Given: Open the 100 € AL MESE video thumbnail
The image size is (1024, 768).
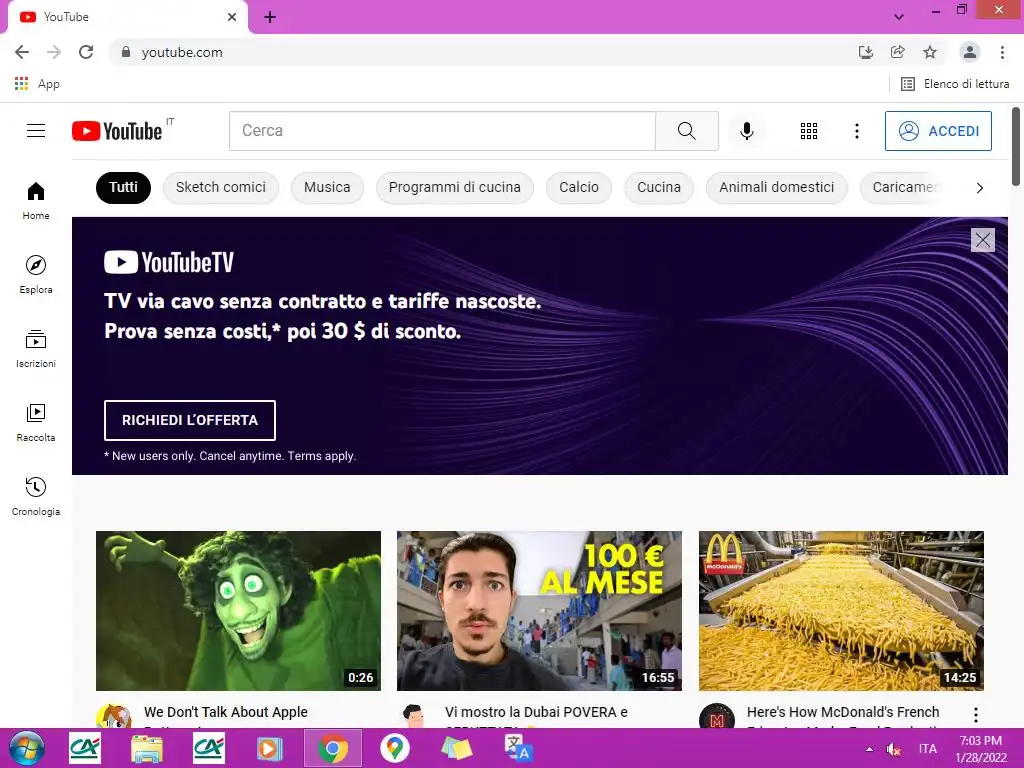Looking at the screenshot, I should coord(539,611).
